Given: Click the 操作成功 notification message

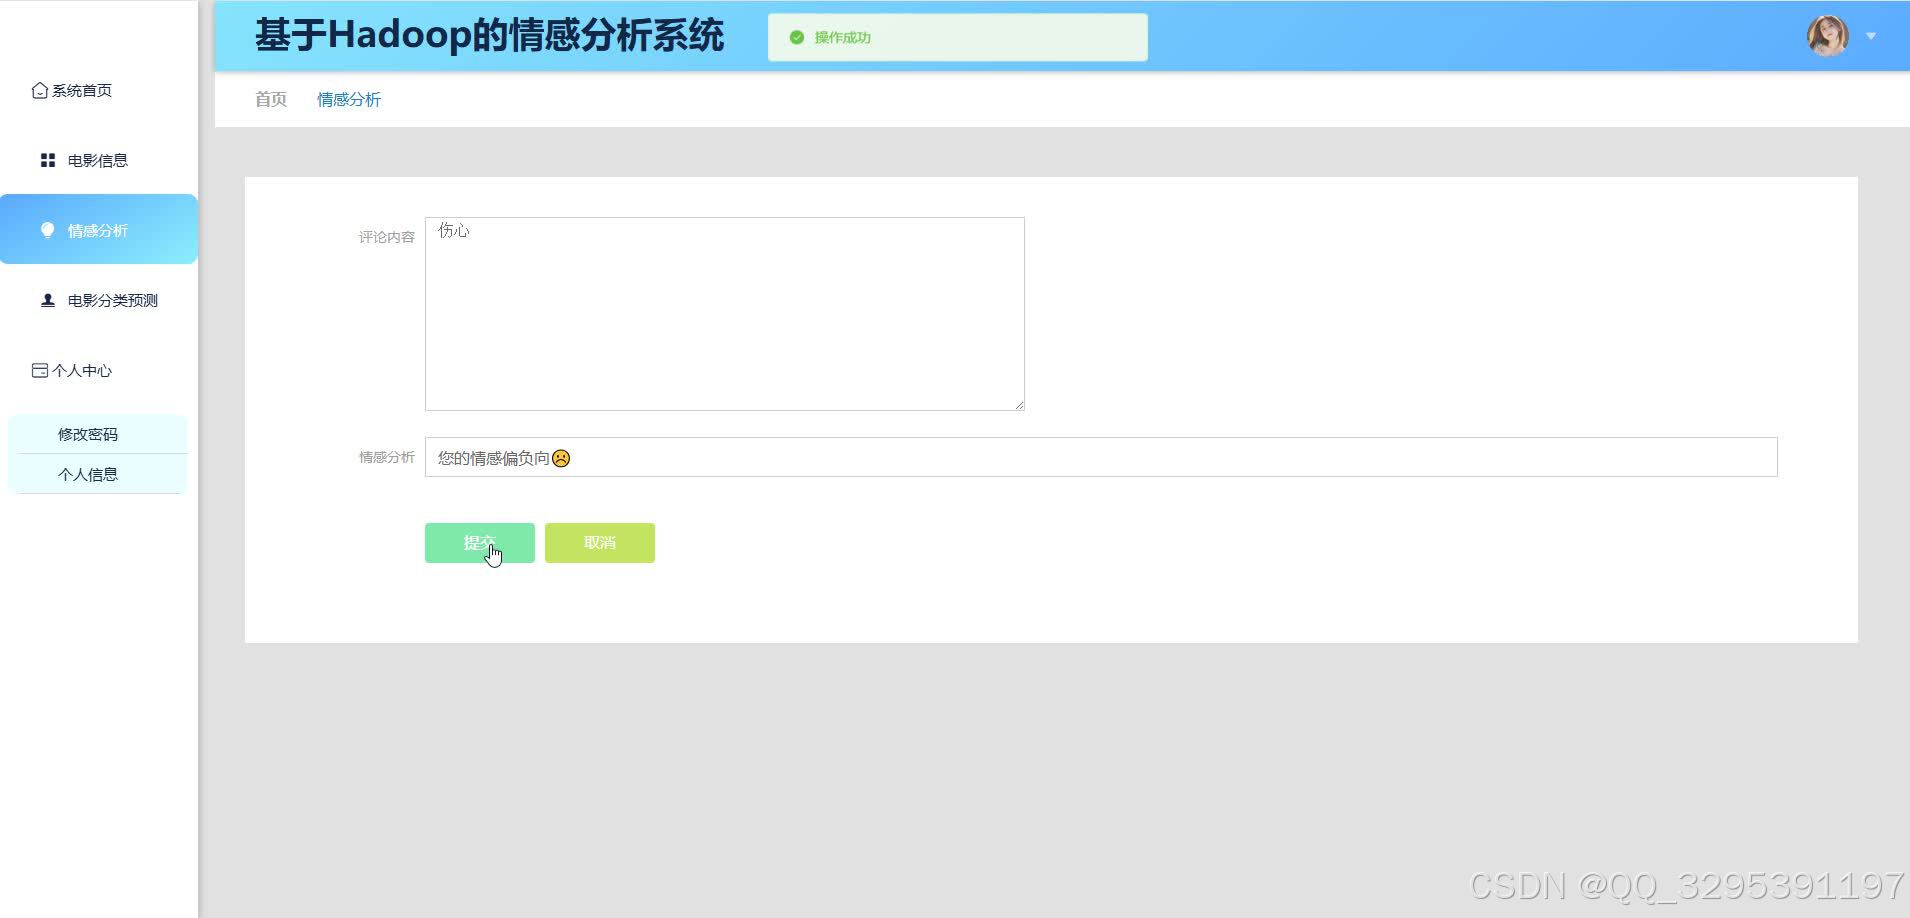Looking at the screenshot, I should [x=958, y=37].
